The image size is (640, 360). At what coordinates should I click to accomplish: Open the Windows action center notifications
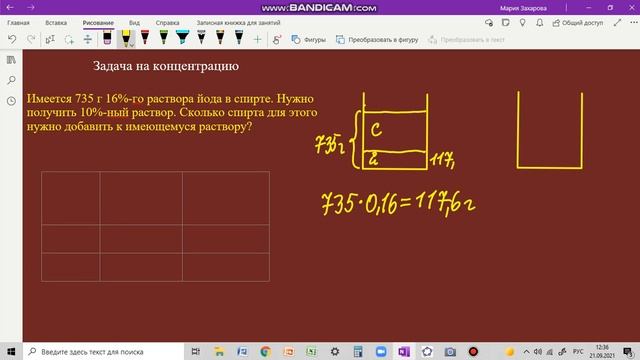(x=628, y=351)
